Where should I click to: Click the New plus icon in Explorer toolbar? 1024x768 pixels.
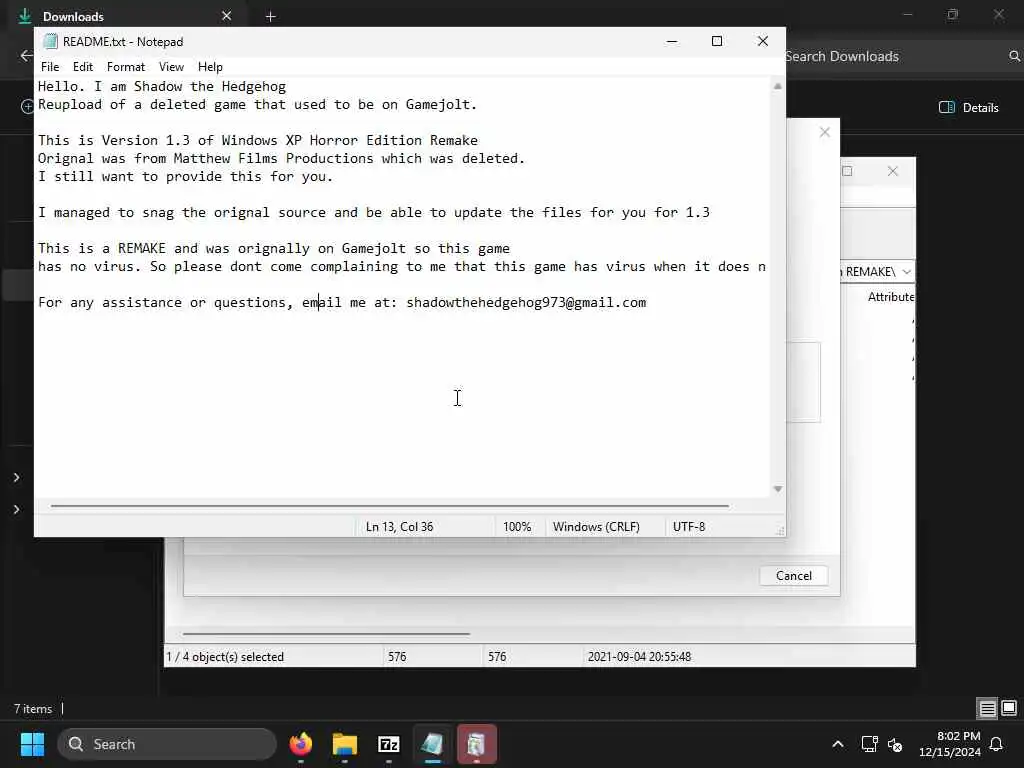pyautogui.click(x=27, y=106)
